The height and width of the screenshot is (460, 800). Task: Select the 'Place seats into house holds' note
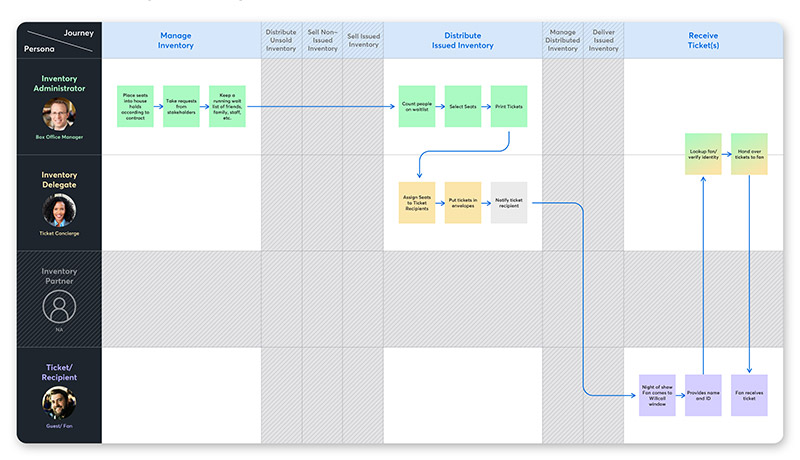(x=135, y=106)
